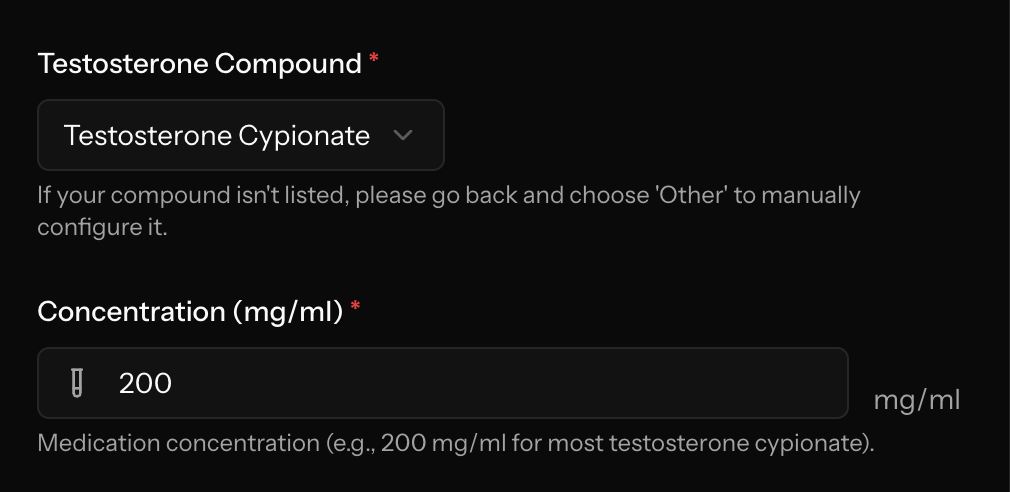This screenshot has height=492, width=1010.
Task: Click the 200 value in concentration box
Action: [146, 384]
